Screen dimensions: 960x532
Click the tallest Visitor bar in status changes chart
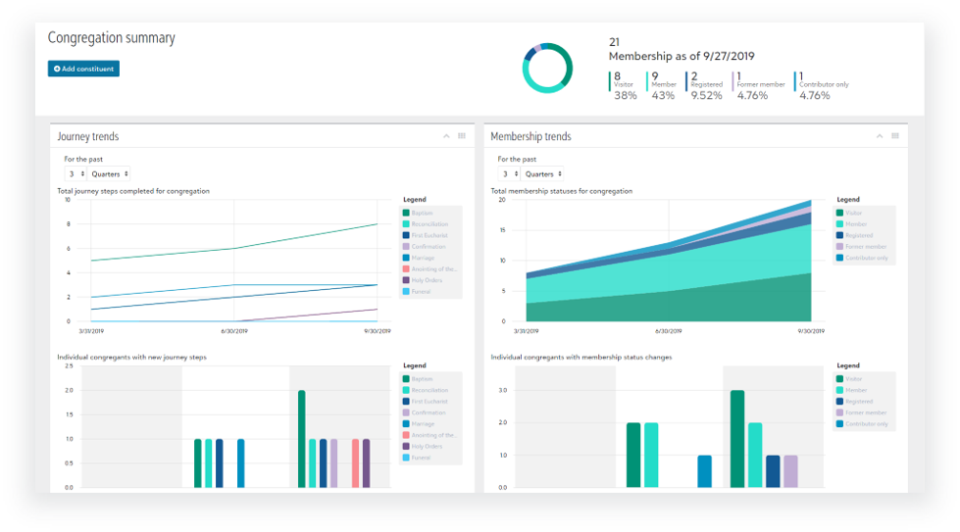click(738, 439)
